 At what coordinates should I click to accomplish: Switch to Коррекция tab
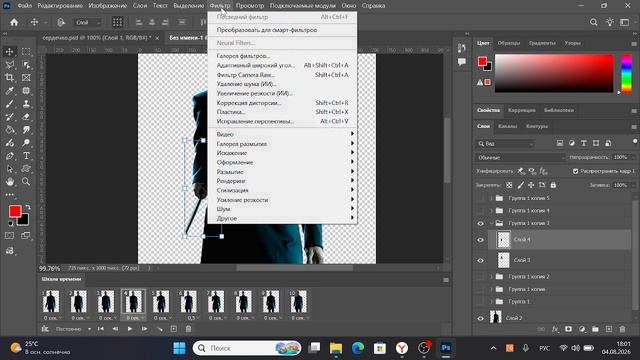pos(522,110)
